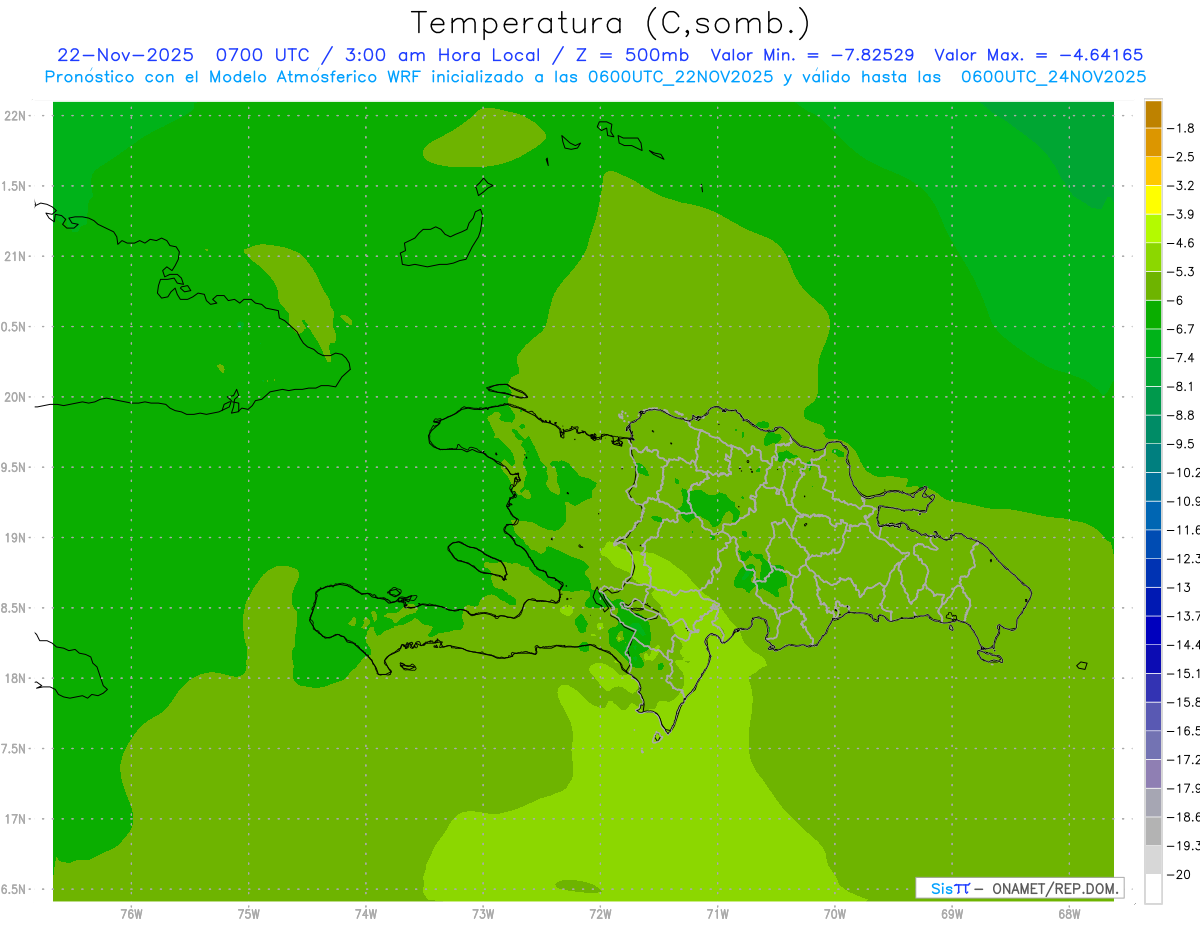Click the '-5.3' color bar value

[1182, 271]
